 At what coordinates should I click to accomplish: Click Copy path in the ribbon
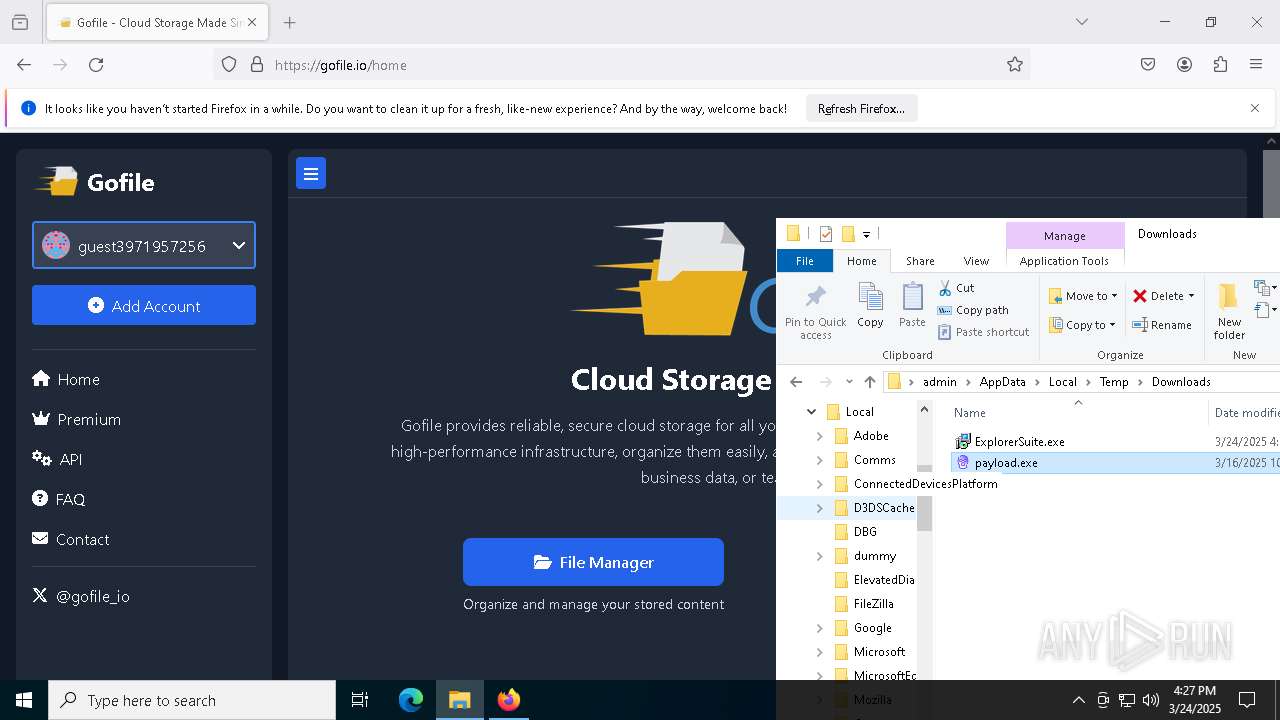coord(973,310)
